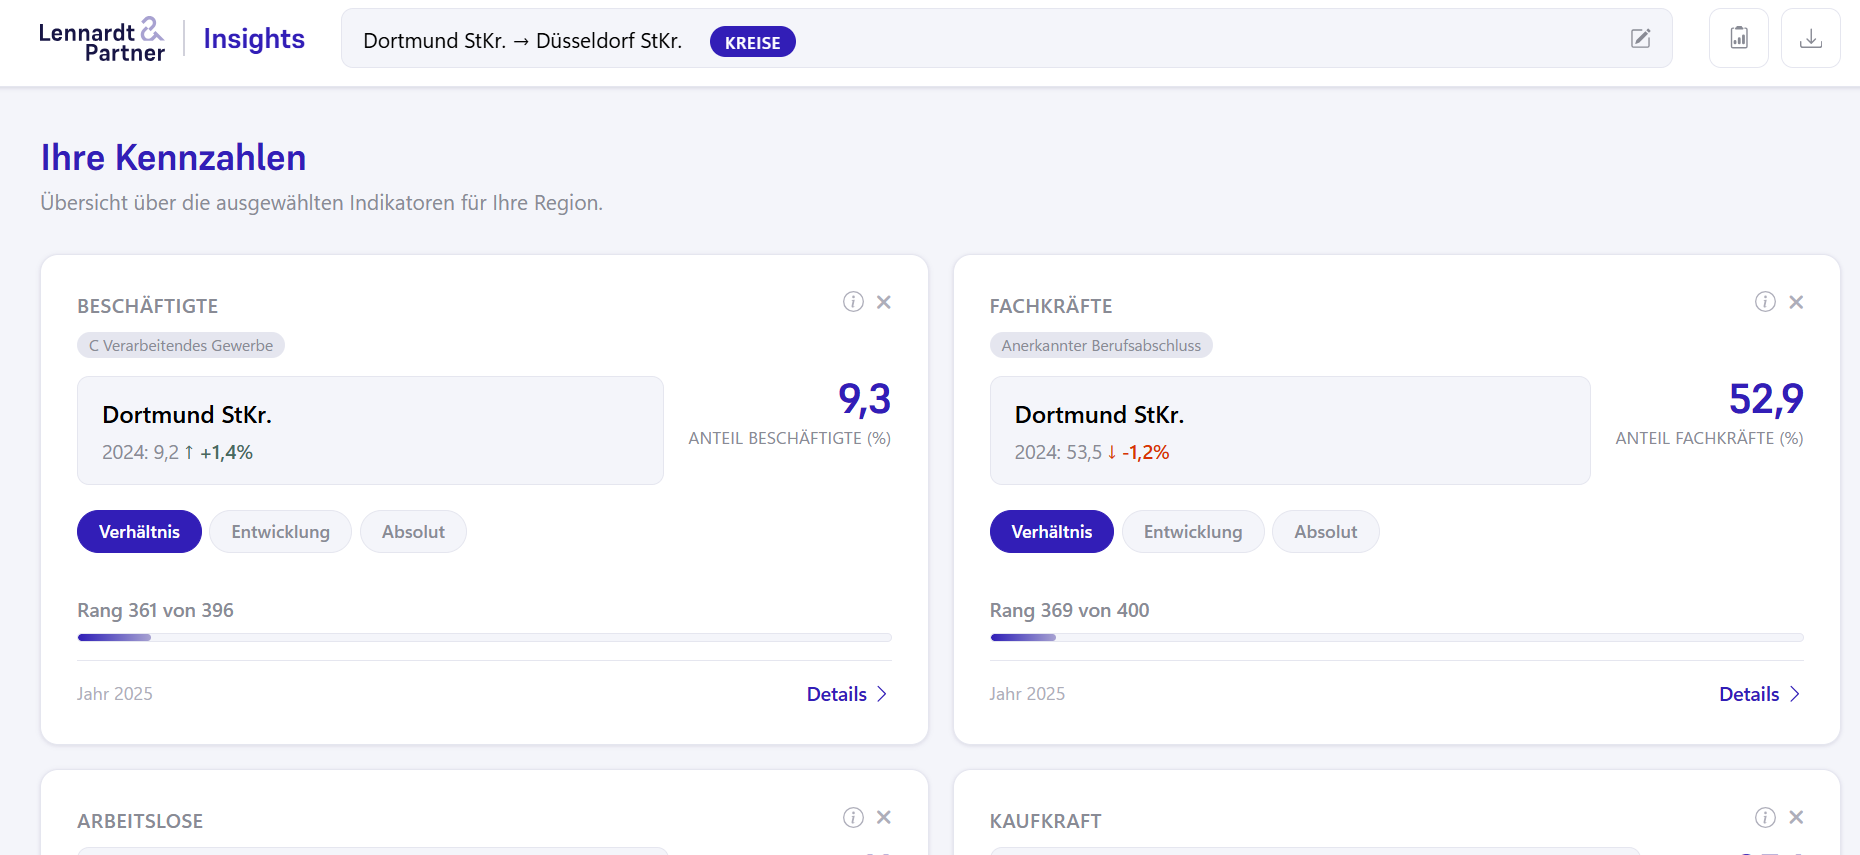Select the Dortmund StKr. box in Fachkräfte

tap(1290, 430)
